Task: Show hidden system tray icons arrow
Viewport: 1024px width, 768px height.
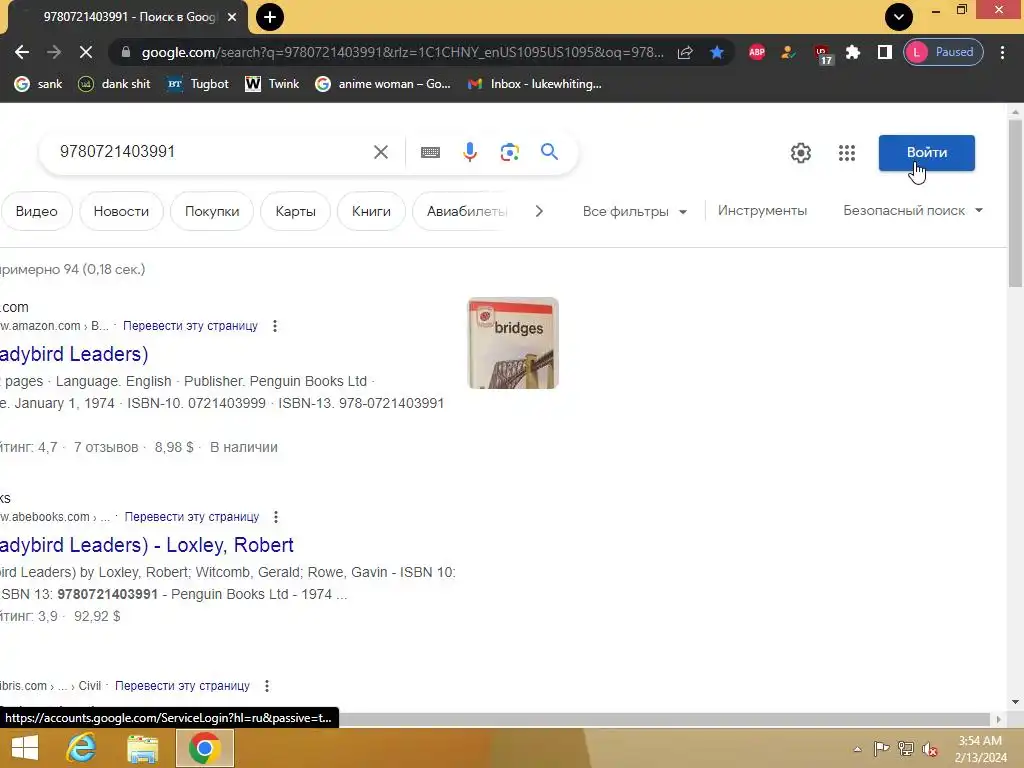Action: coord(857,749)
